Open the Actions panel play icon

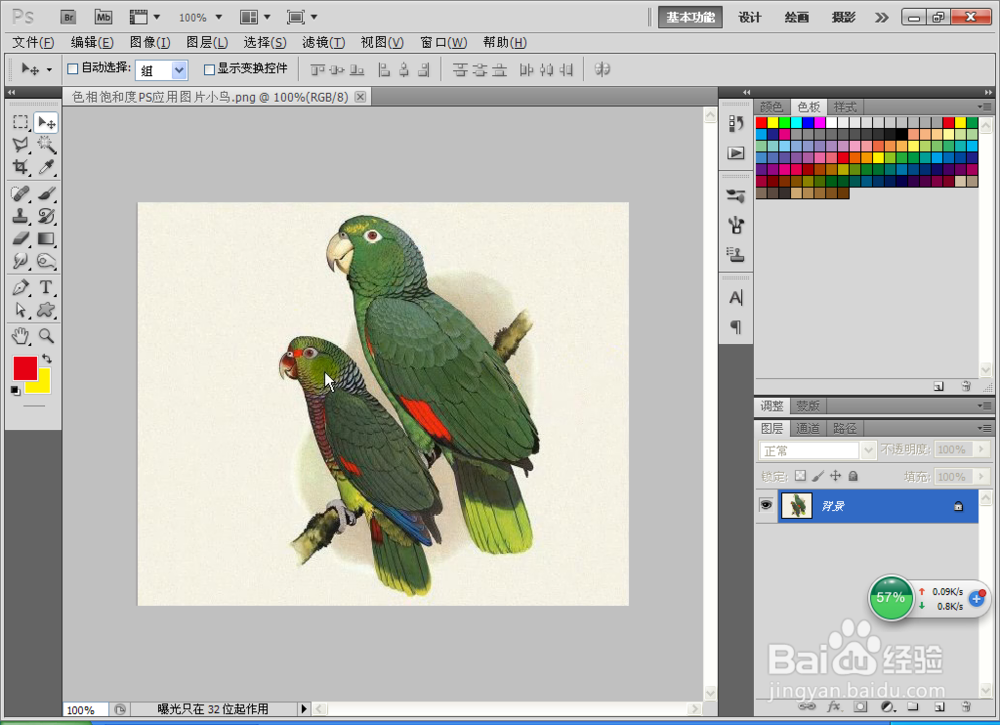[736, 153]
